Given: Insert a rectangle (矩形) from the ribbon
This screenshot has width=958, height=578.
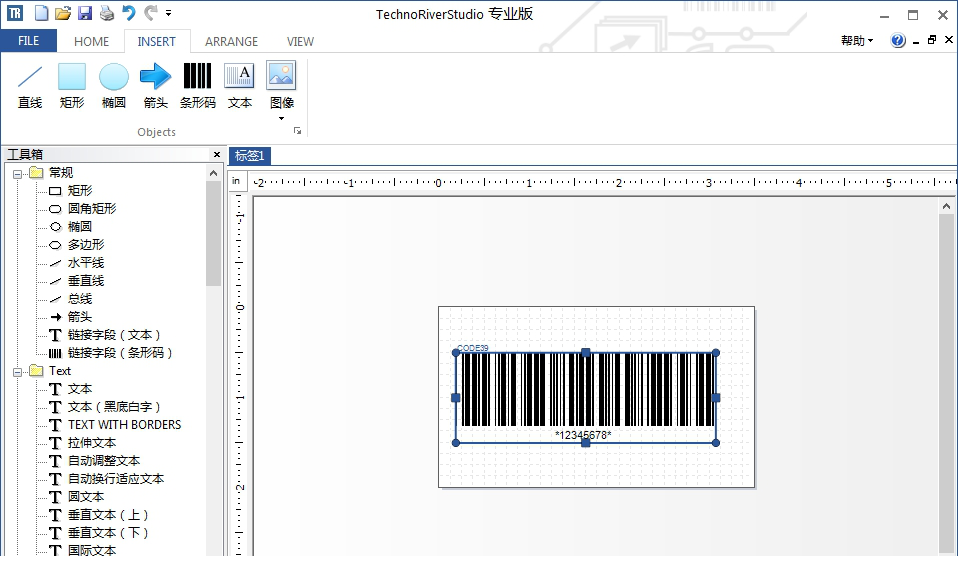Looking at the screenshot, I should coord(71,86).
